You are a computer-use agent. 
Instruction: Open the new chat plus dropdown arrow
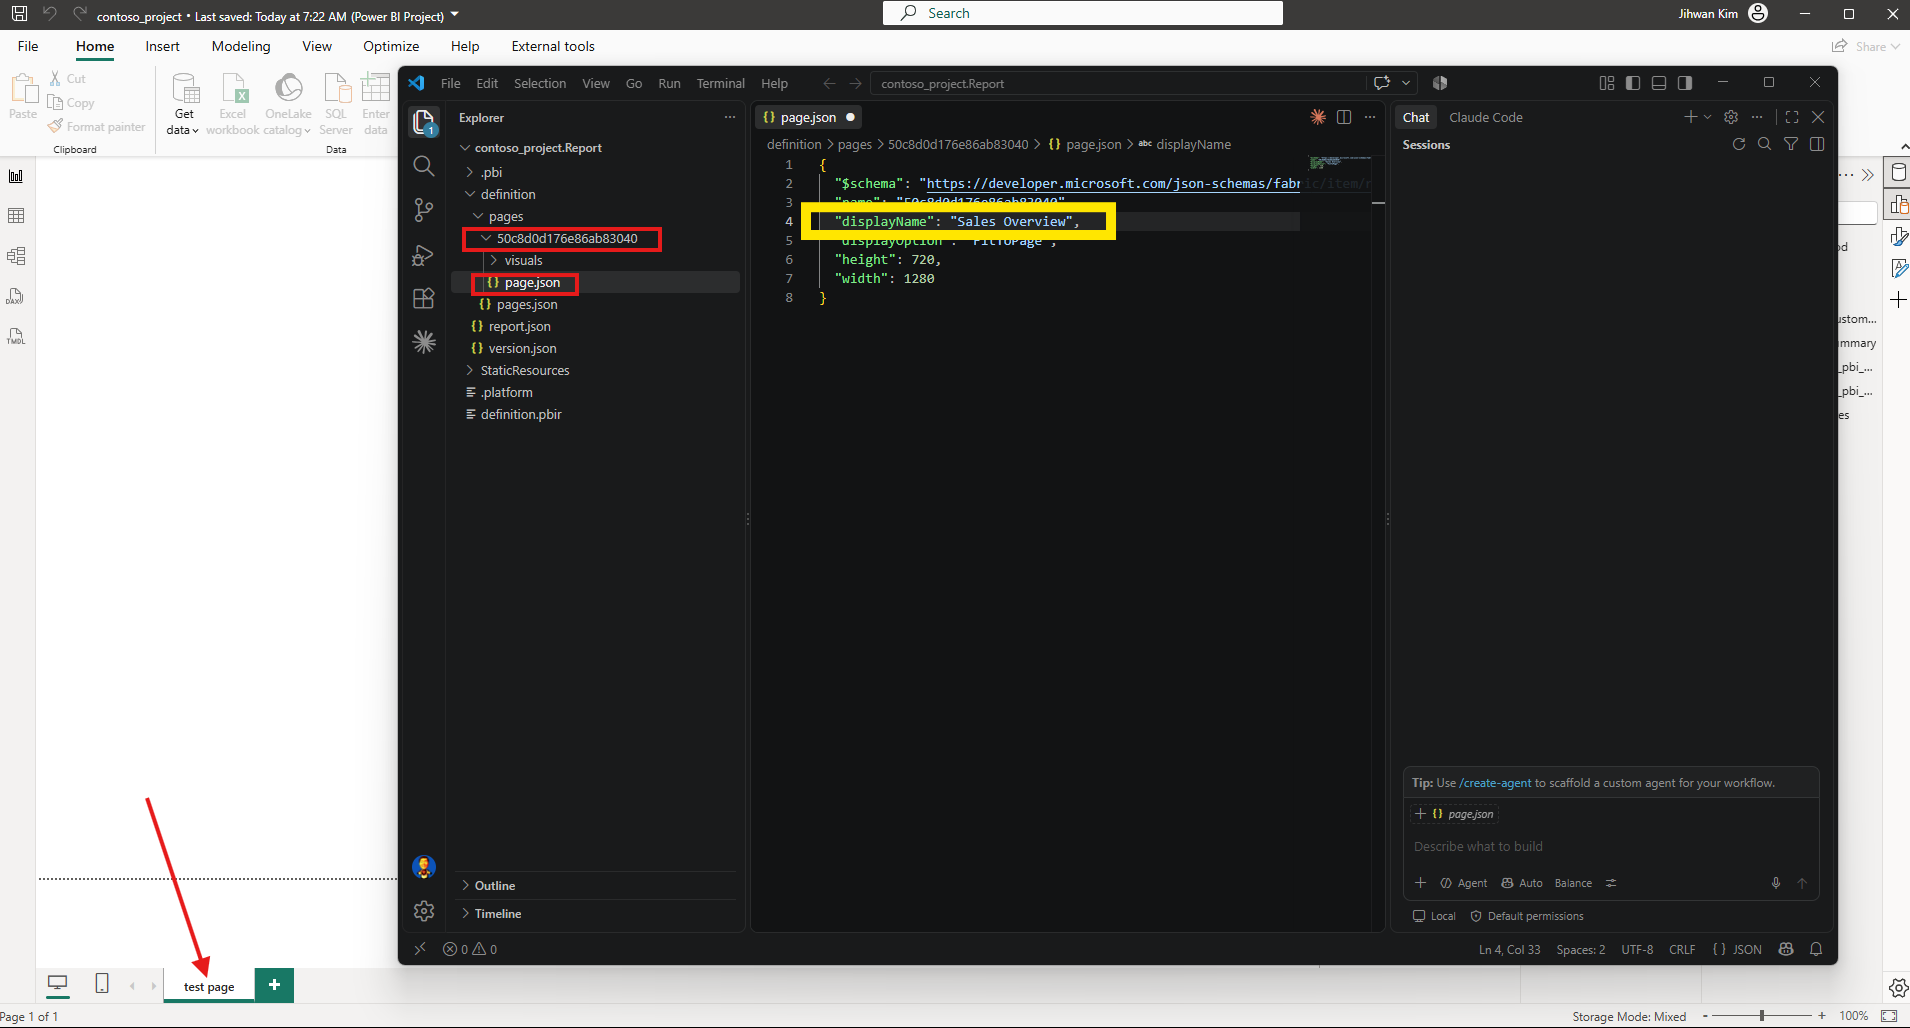coord(1707,117)
